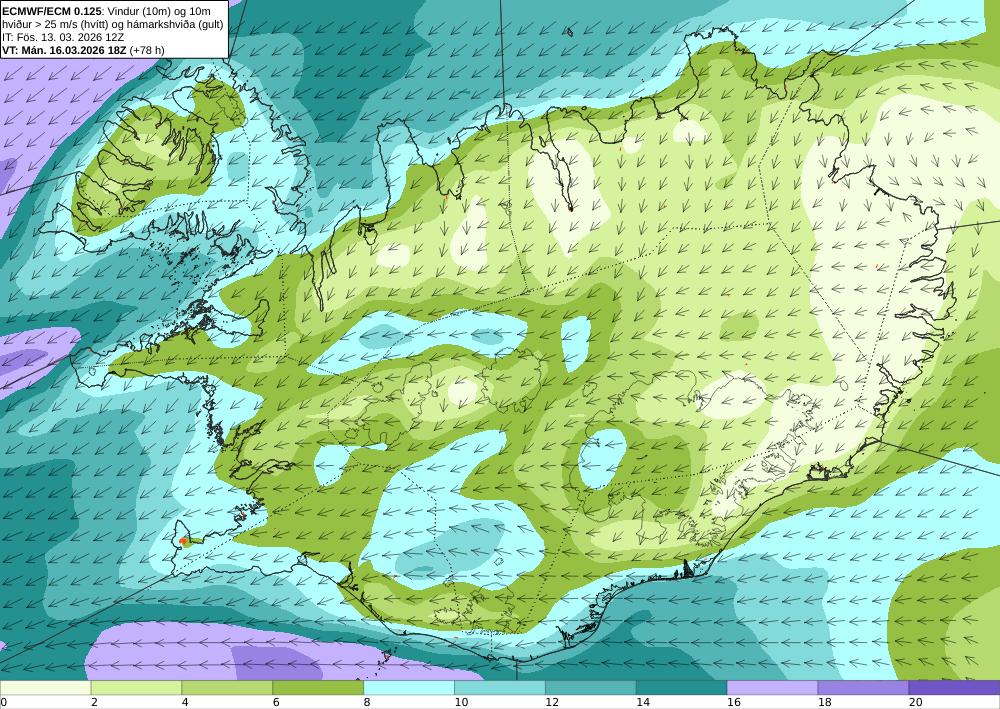The image size is (1000, 709).
Task: Click the legend value "20"
Action: (x=916, y=702)
